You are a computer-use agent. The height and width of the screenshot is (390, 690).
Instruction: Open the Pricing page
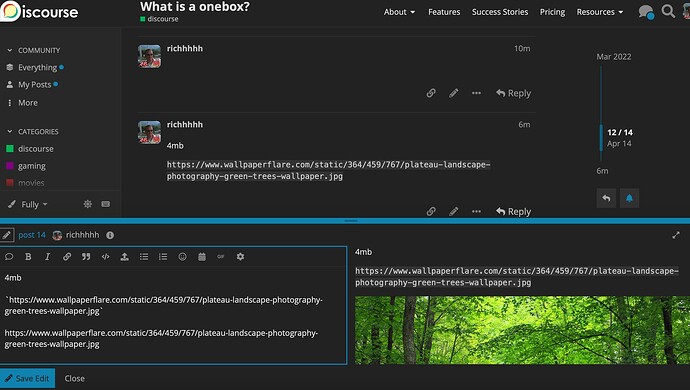click(552, 12)
